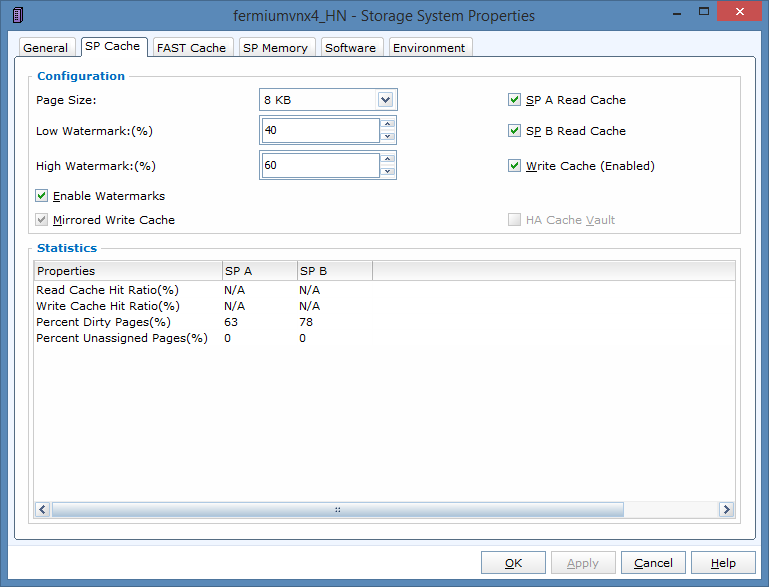Click the horizontal scrollbar in Statistics
The height and width of the screenshot is (587, 769).
tap(337, 509)
